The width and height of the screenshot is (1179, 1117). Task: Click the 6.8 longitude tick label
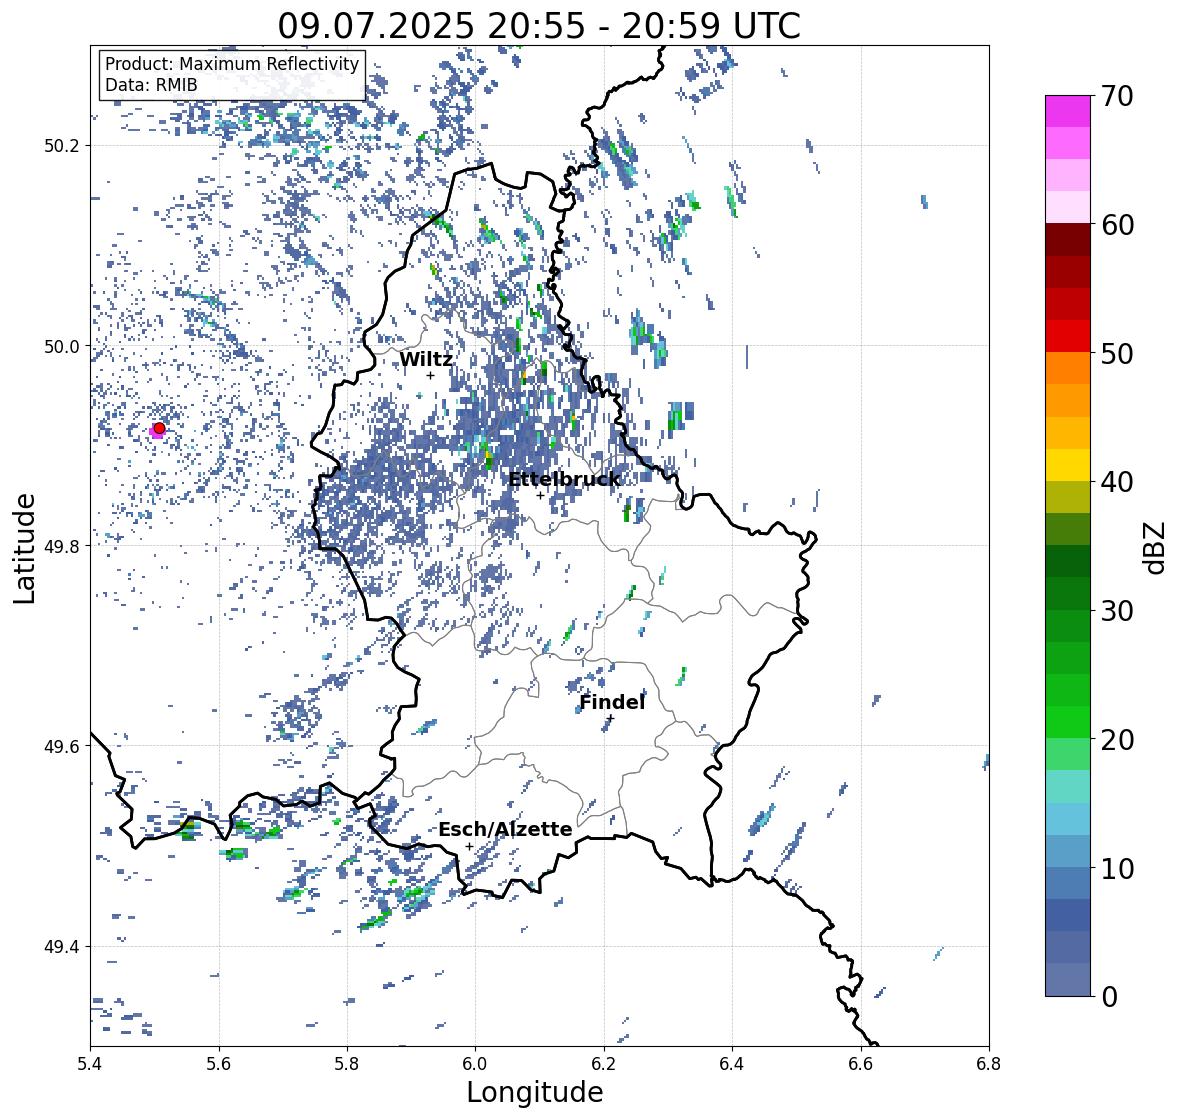tap(989, 1063)
